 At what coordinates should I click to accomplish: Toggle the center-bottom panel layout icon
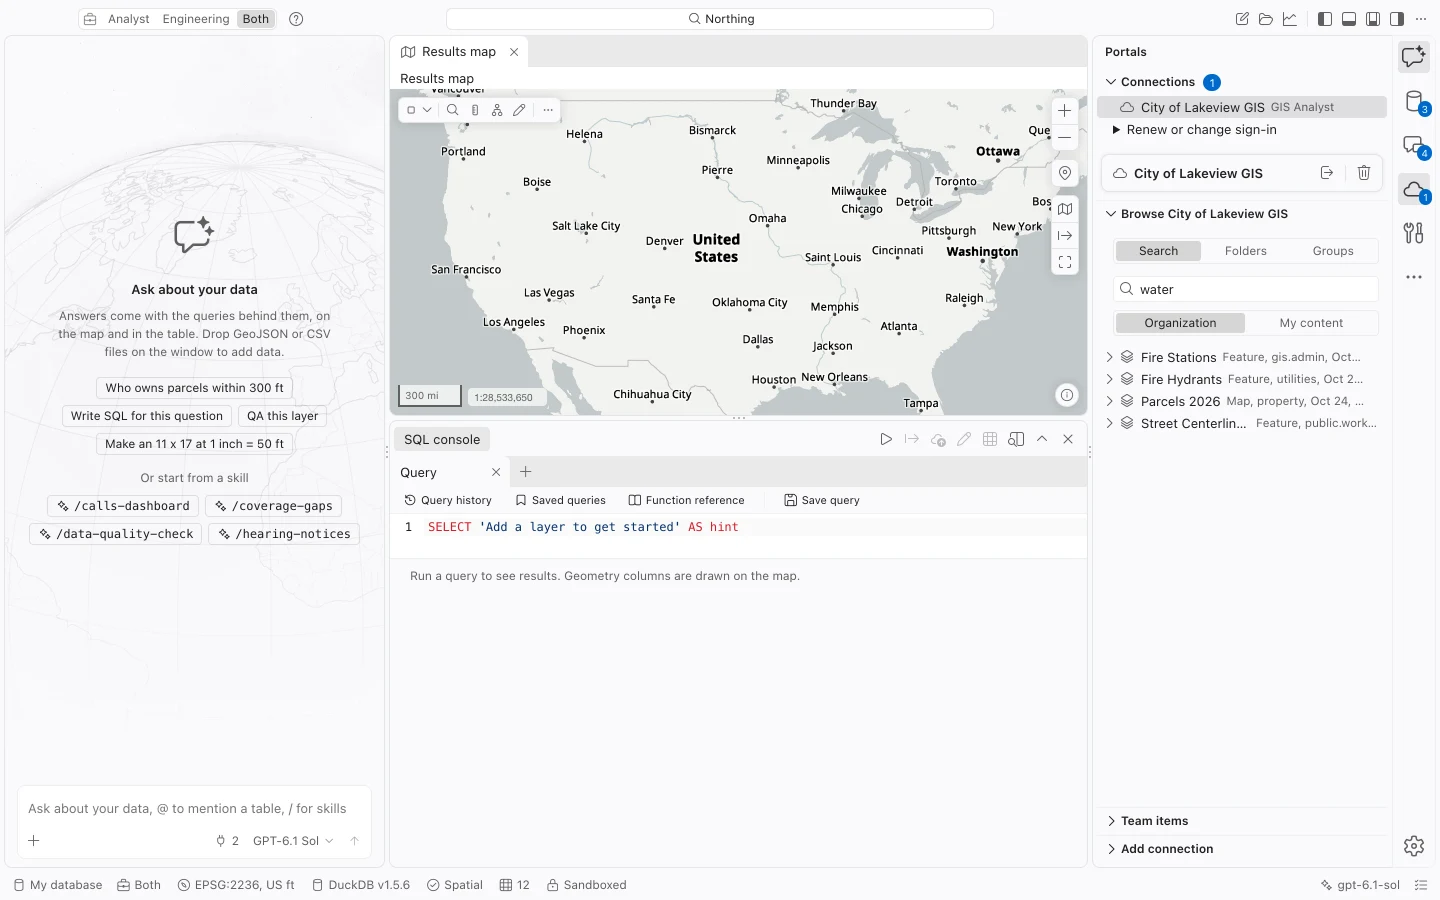point(1373,19)
